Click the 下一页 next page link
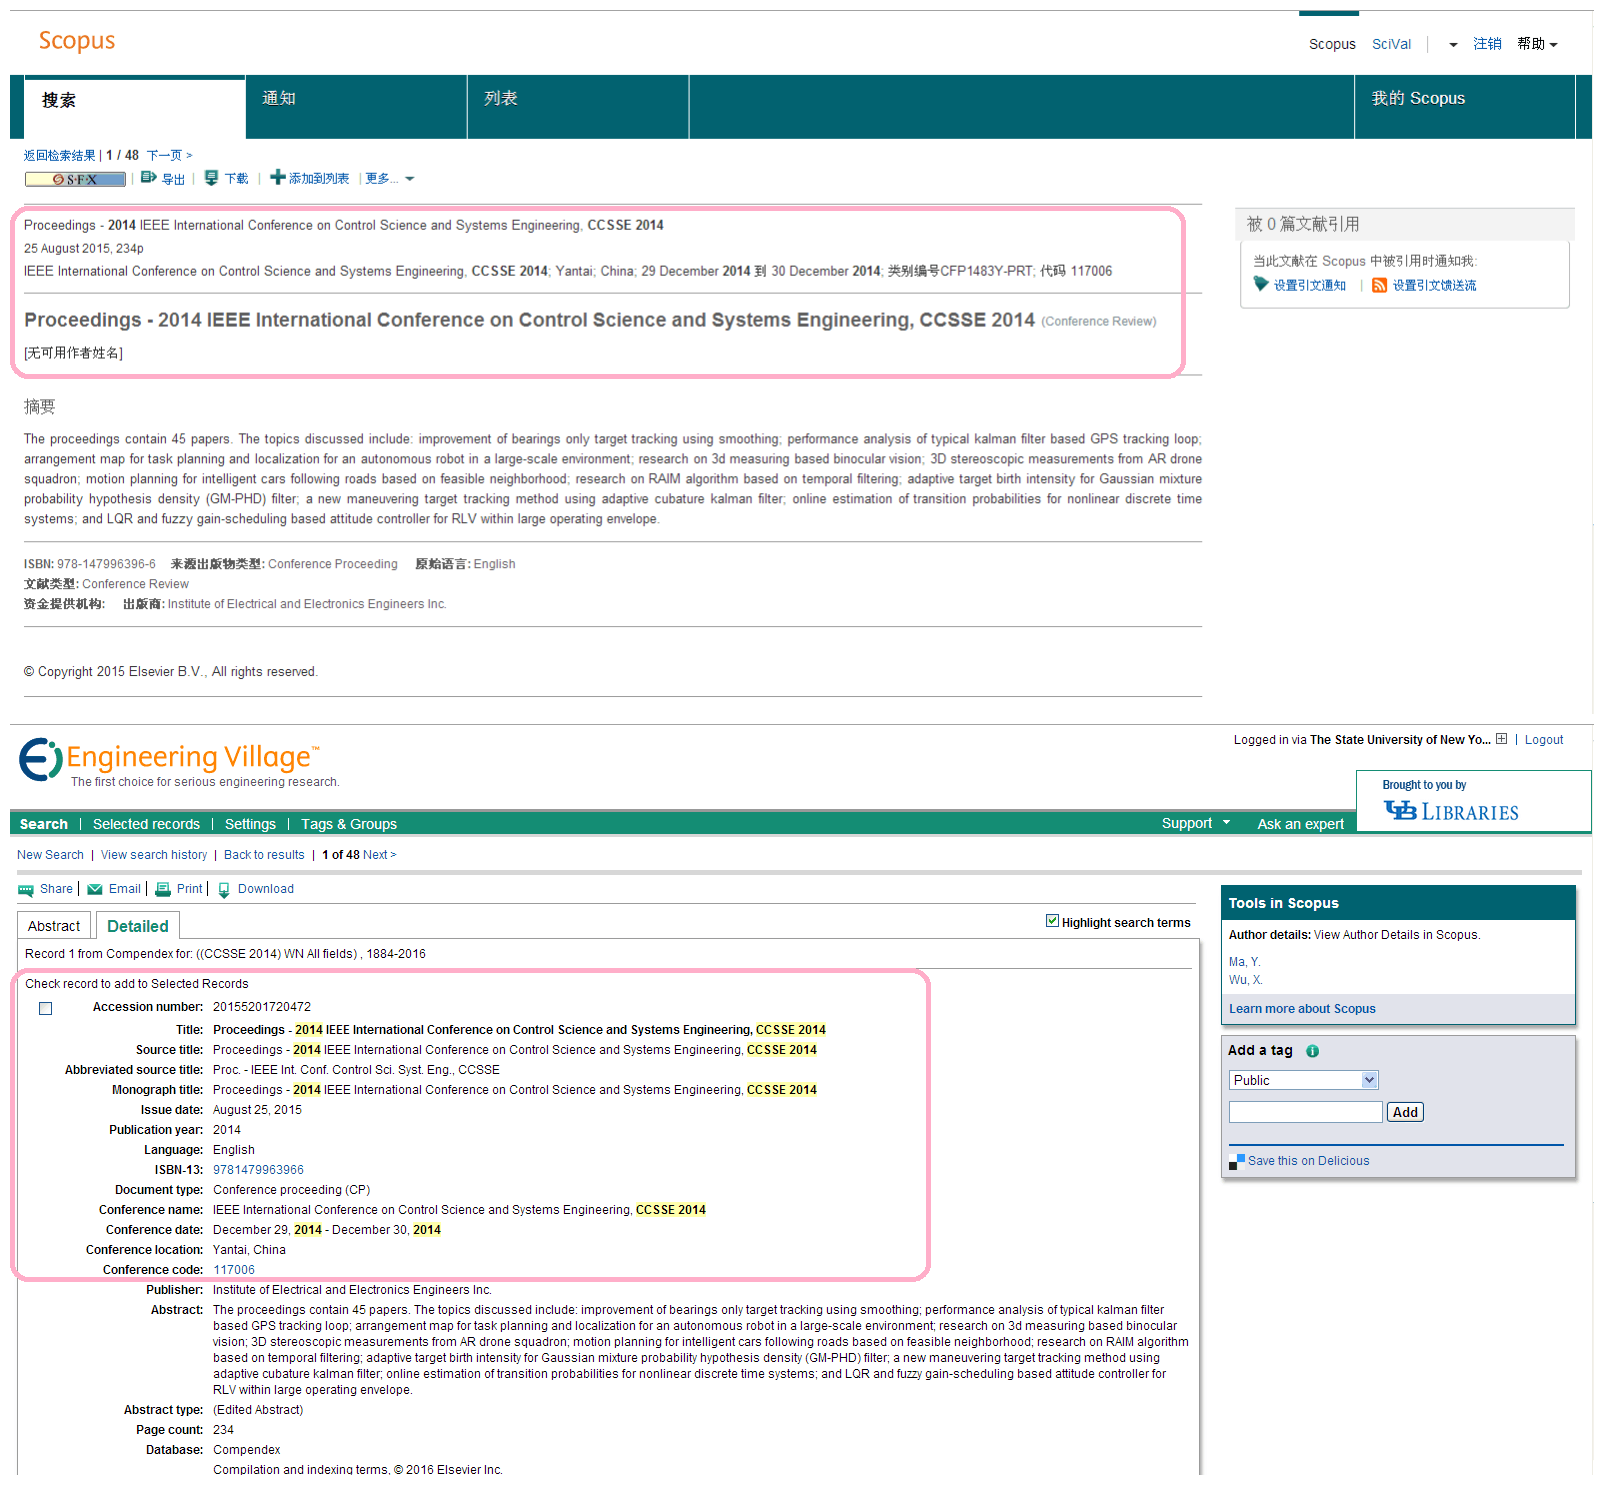The width and height of the screenshot is (1604, 1485). click(x=169, y=155)
